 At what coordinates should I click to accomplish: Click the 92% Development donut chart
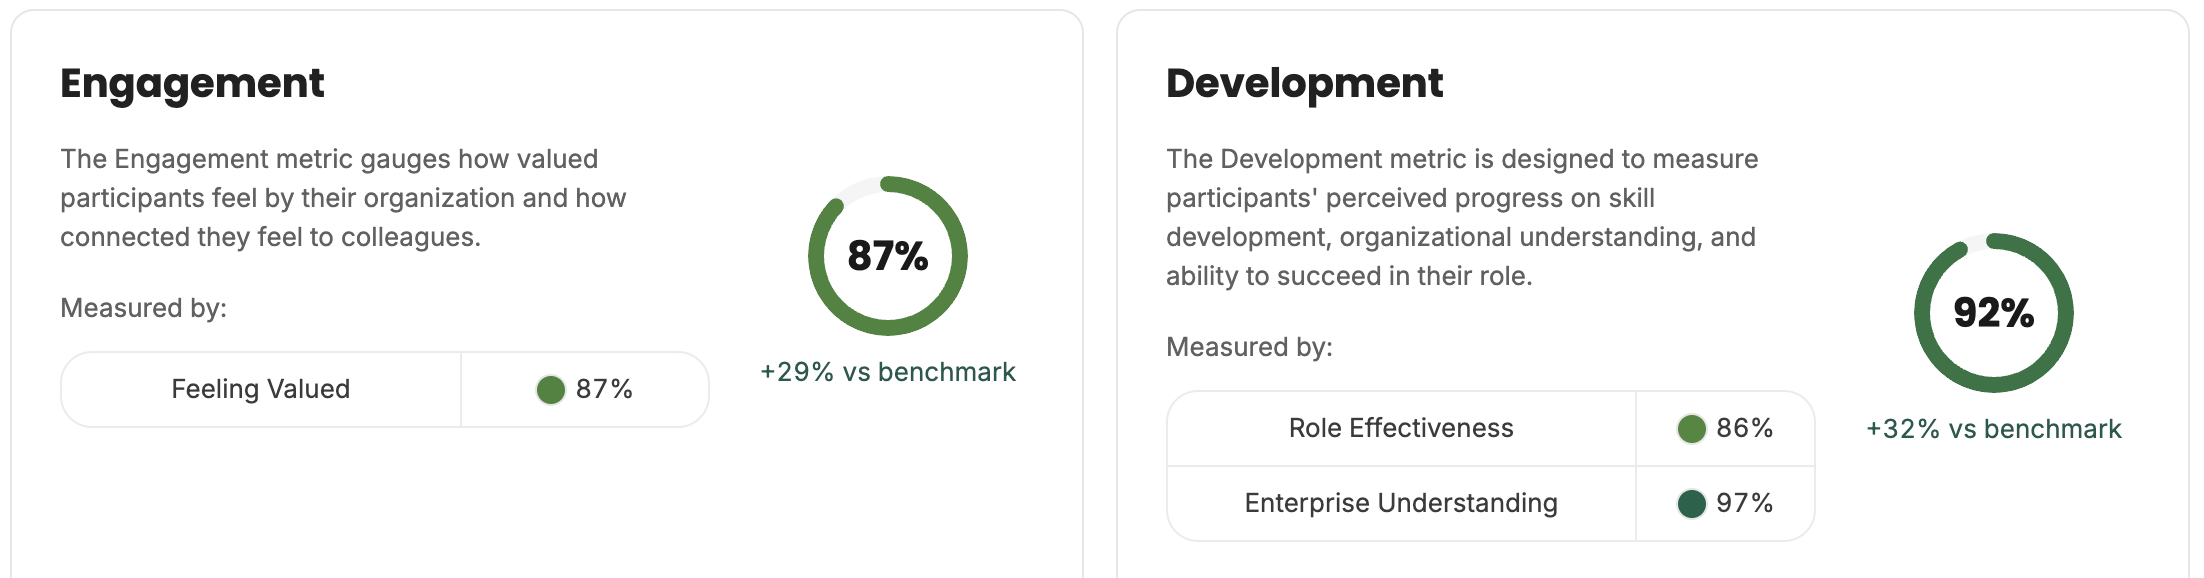coord(1994,313)
